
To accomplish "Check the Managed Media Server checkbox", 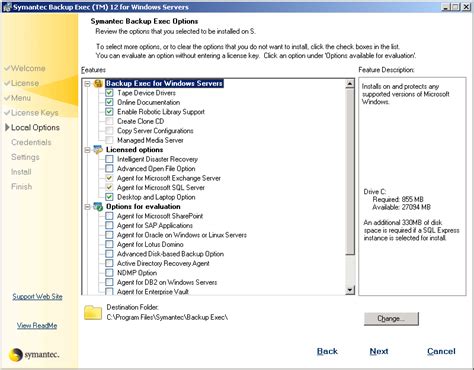I will click(109, 140).
